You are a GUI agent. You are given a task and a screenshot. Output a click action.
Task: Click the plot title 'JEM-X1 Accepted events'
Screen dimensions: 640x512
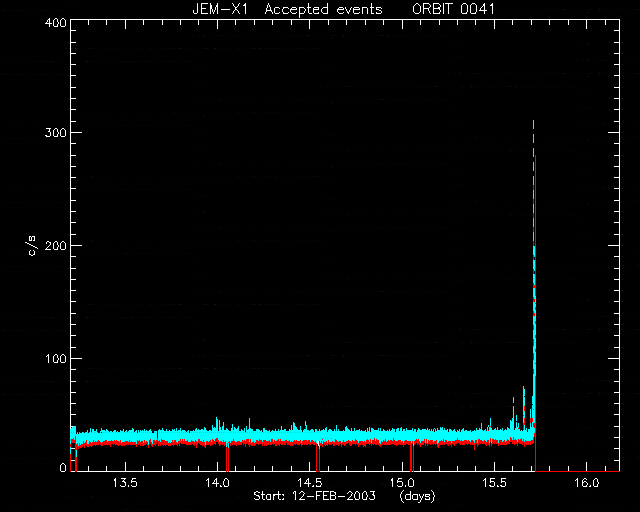(x=287, y=9)
